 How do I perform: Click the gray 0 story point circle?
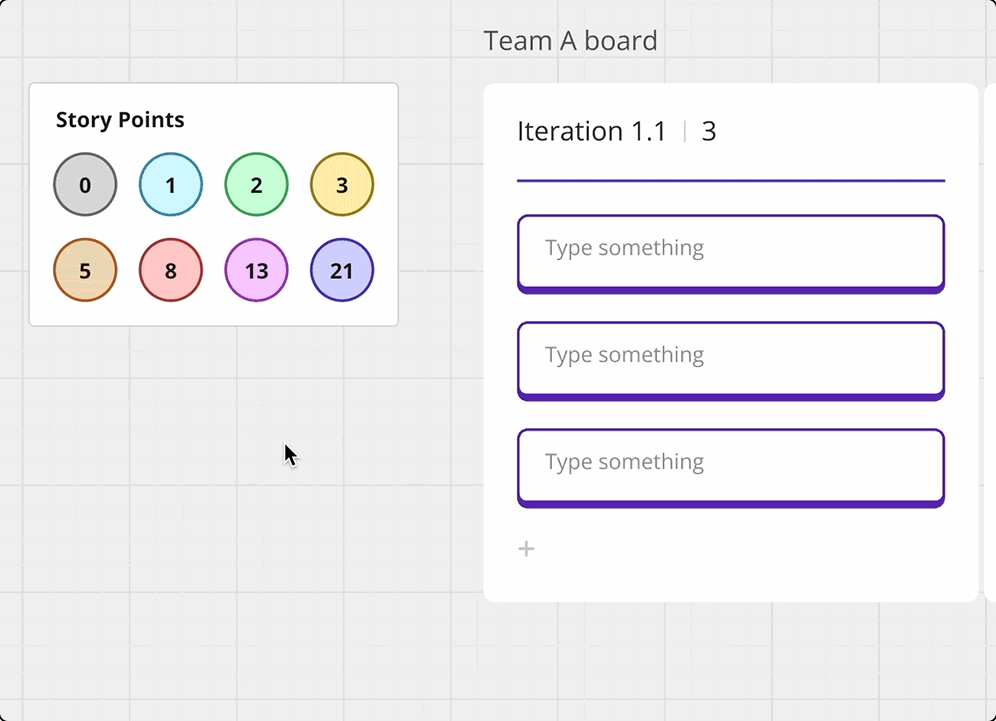pos(85,185)
